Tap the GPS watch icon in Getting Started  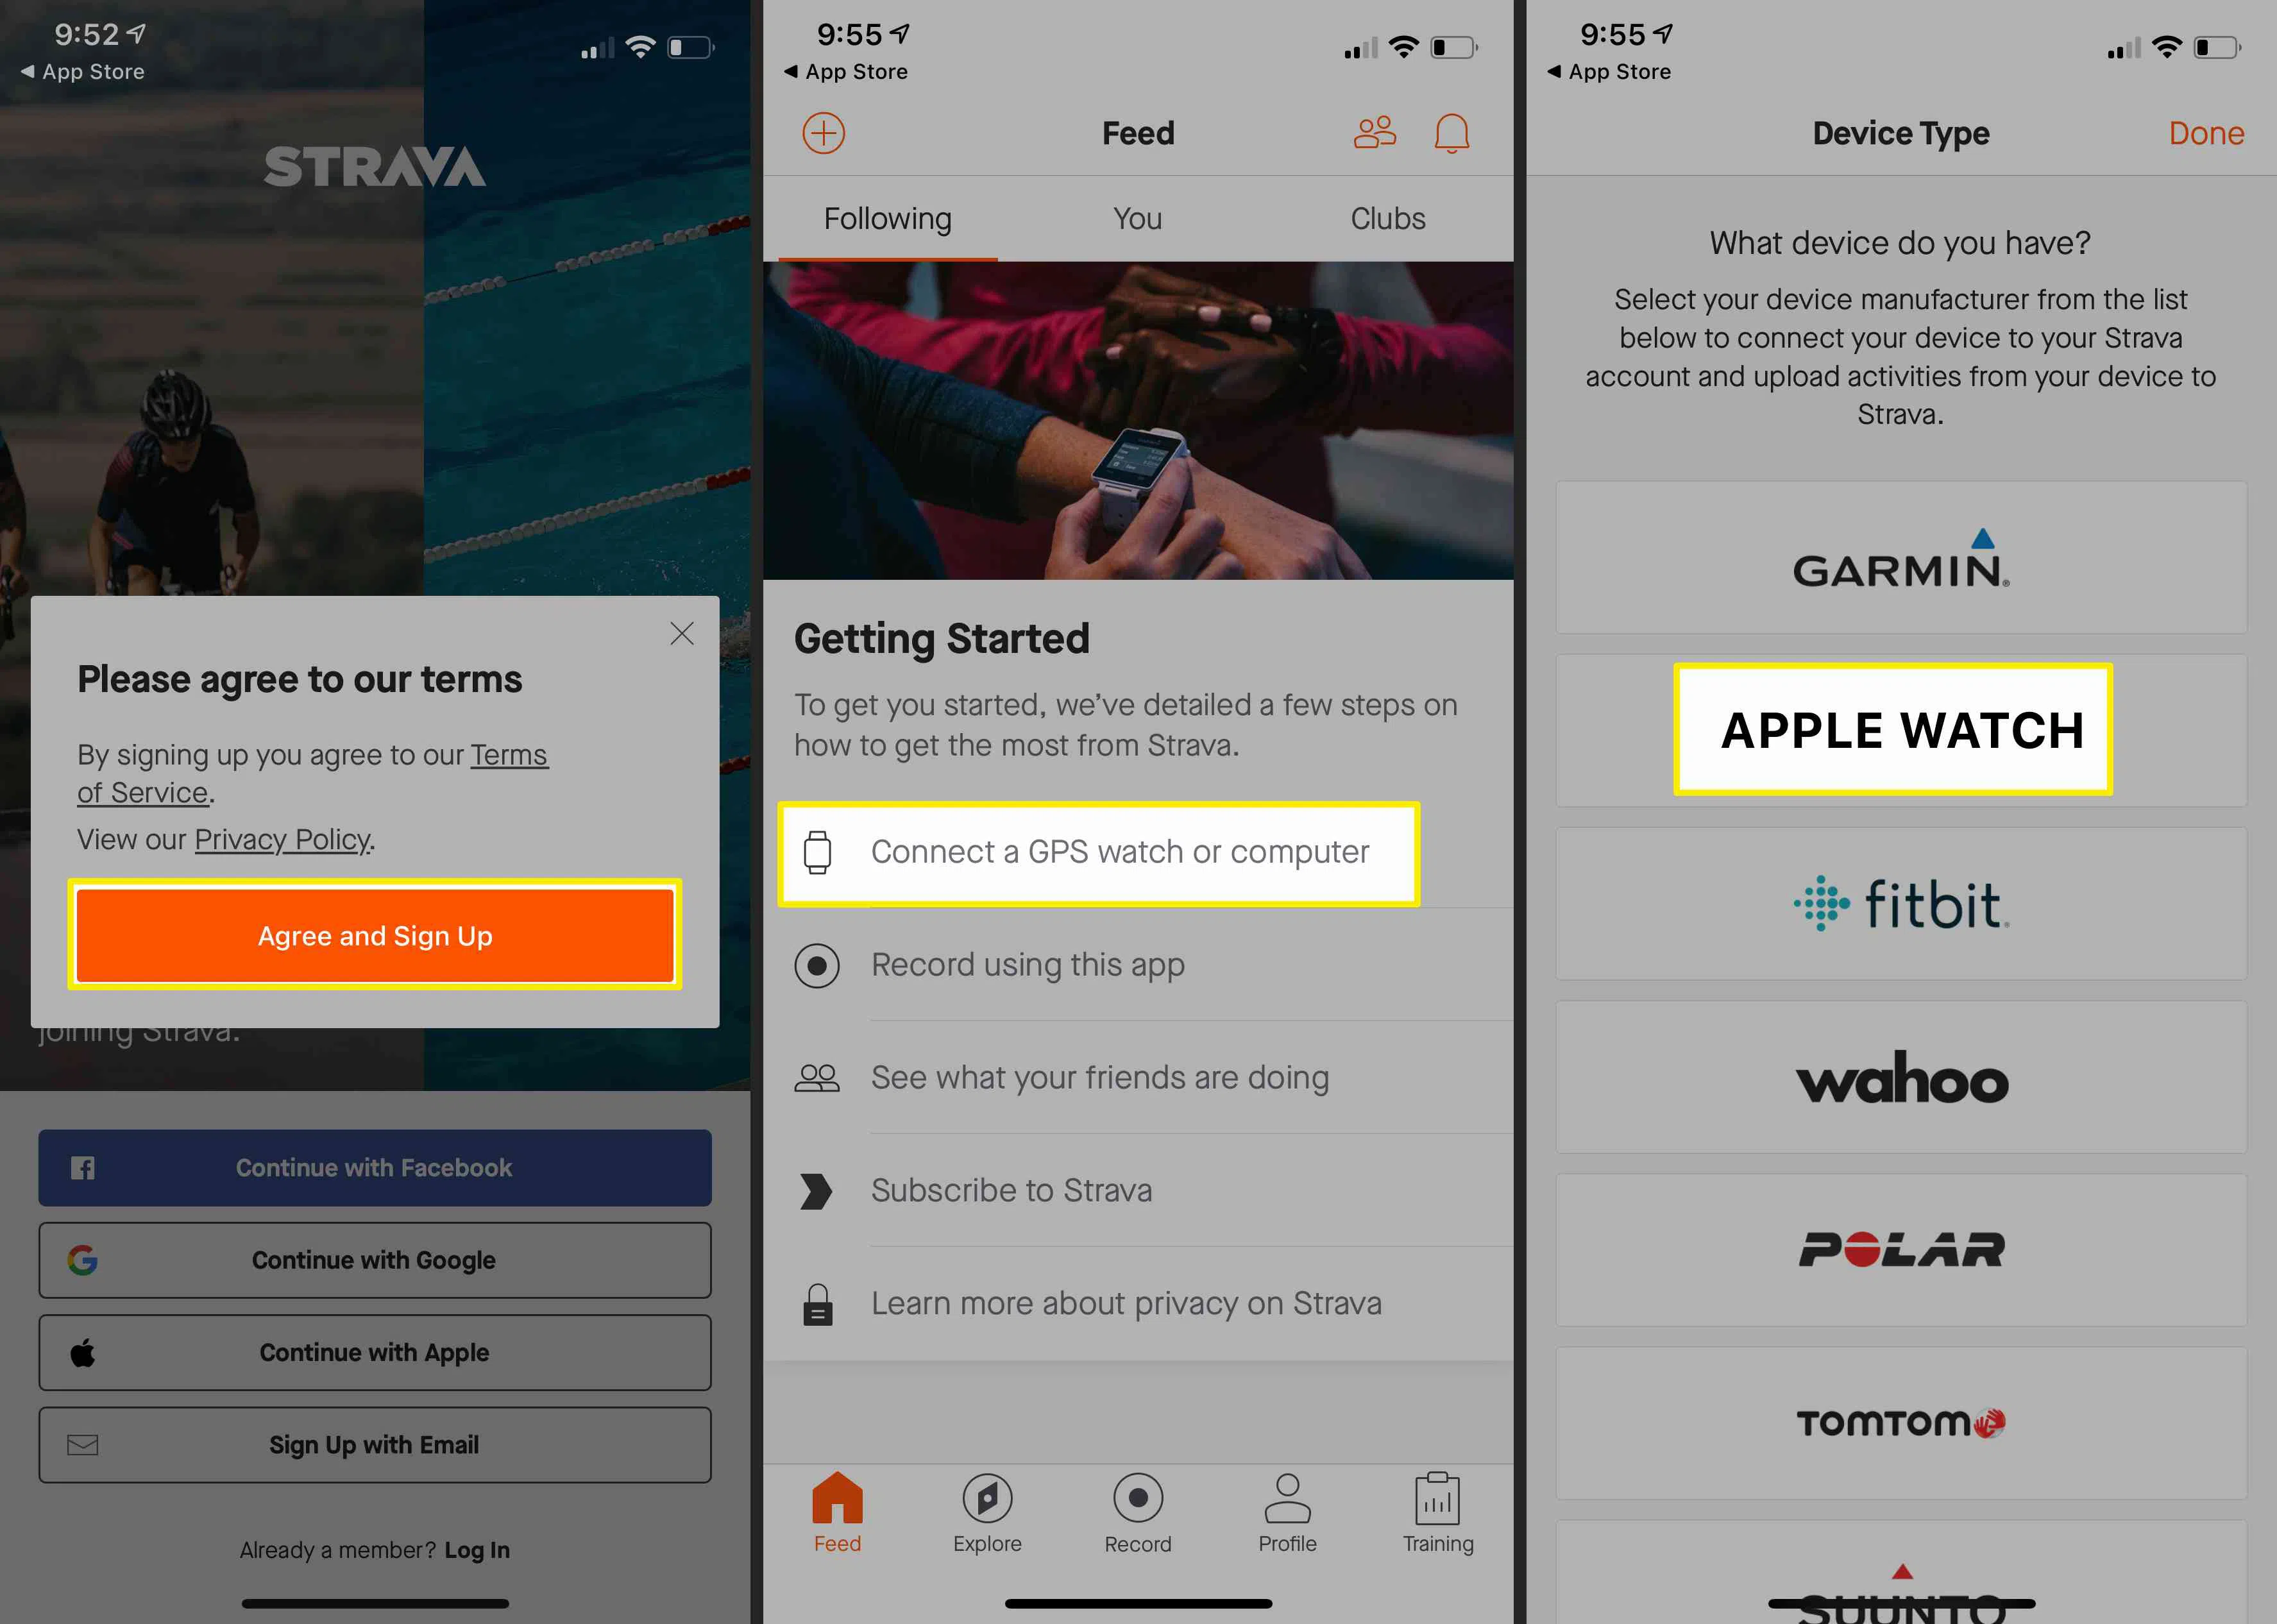point(817,850)
